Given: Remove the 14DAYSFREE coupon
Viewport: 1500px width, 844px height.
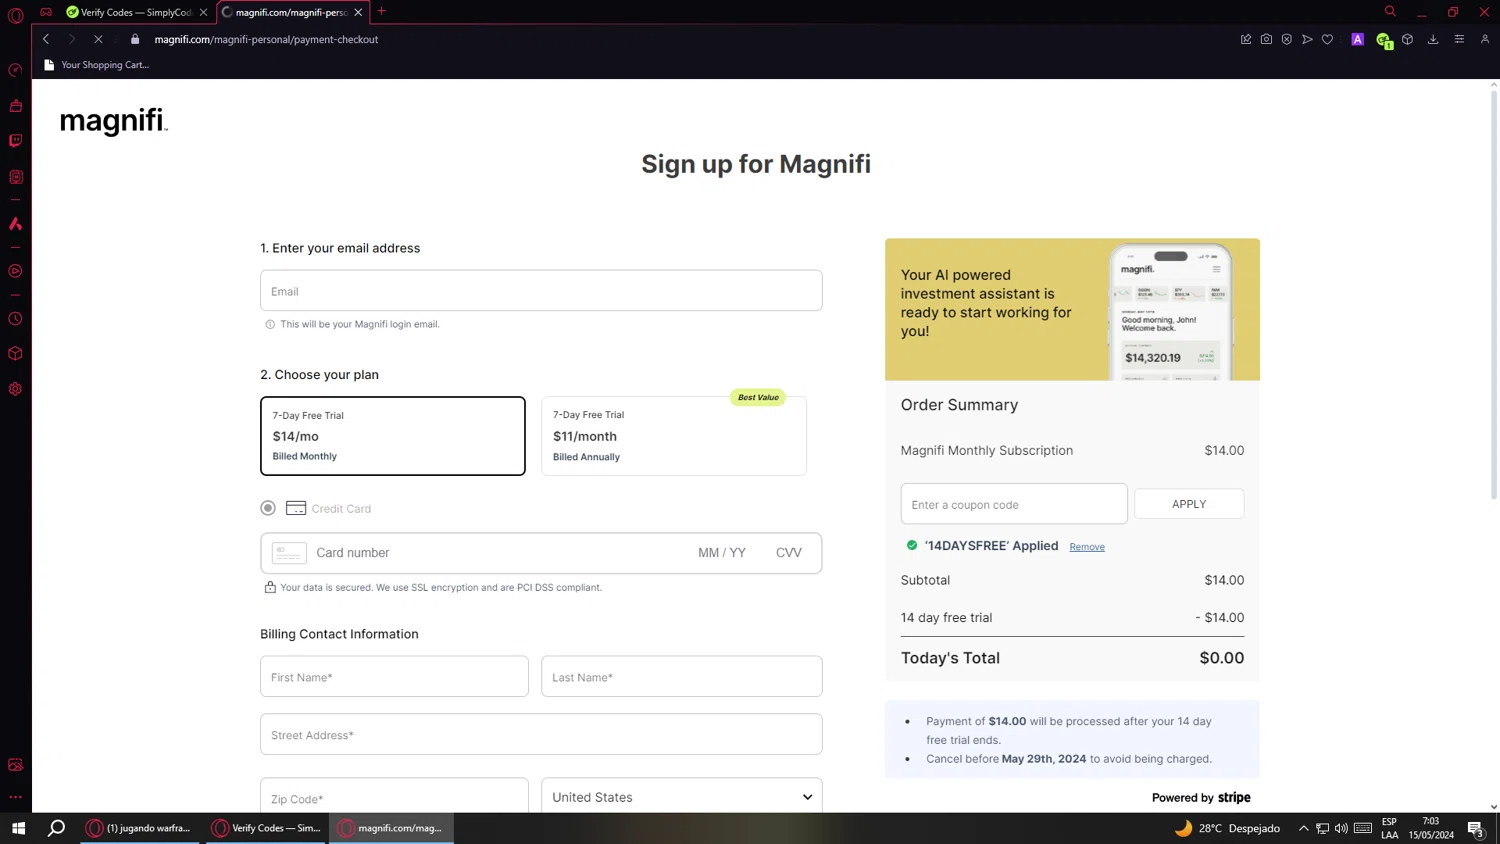Looking at the screenshot, I should 1087,547.
